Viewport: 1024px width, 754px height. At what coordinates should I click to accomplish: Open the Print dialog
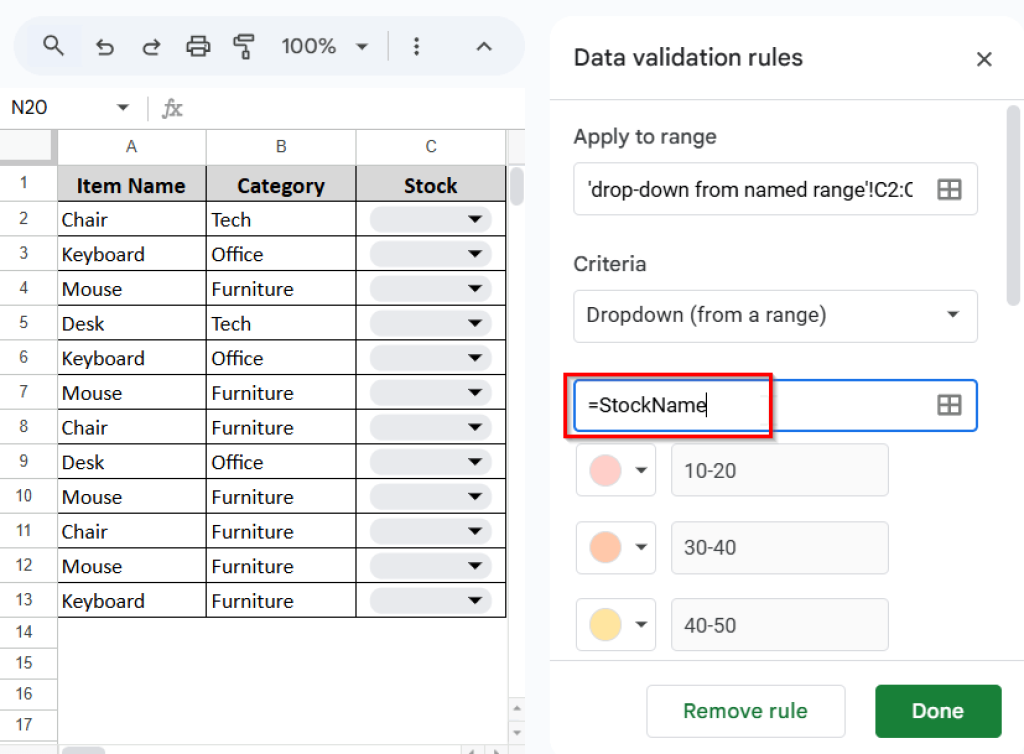point(198,46)
